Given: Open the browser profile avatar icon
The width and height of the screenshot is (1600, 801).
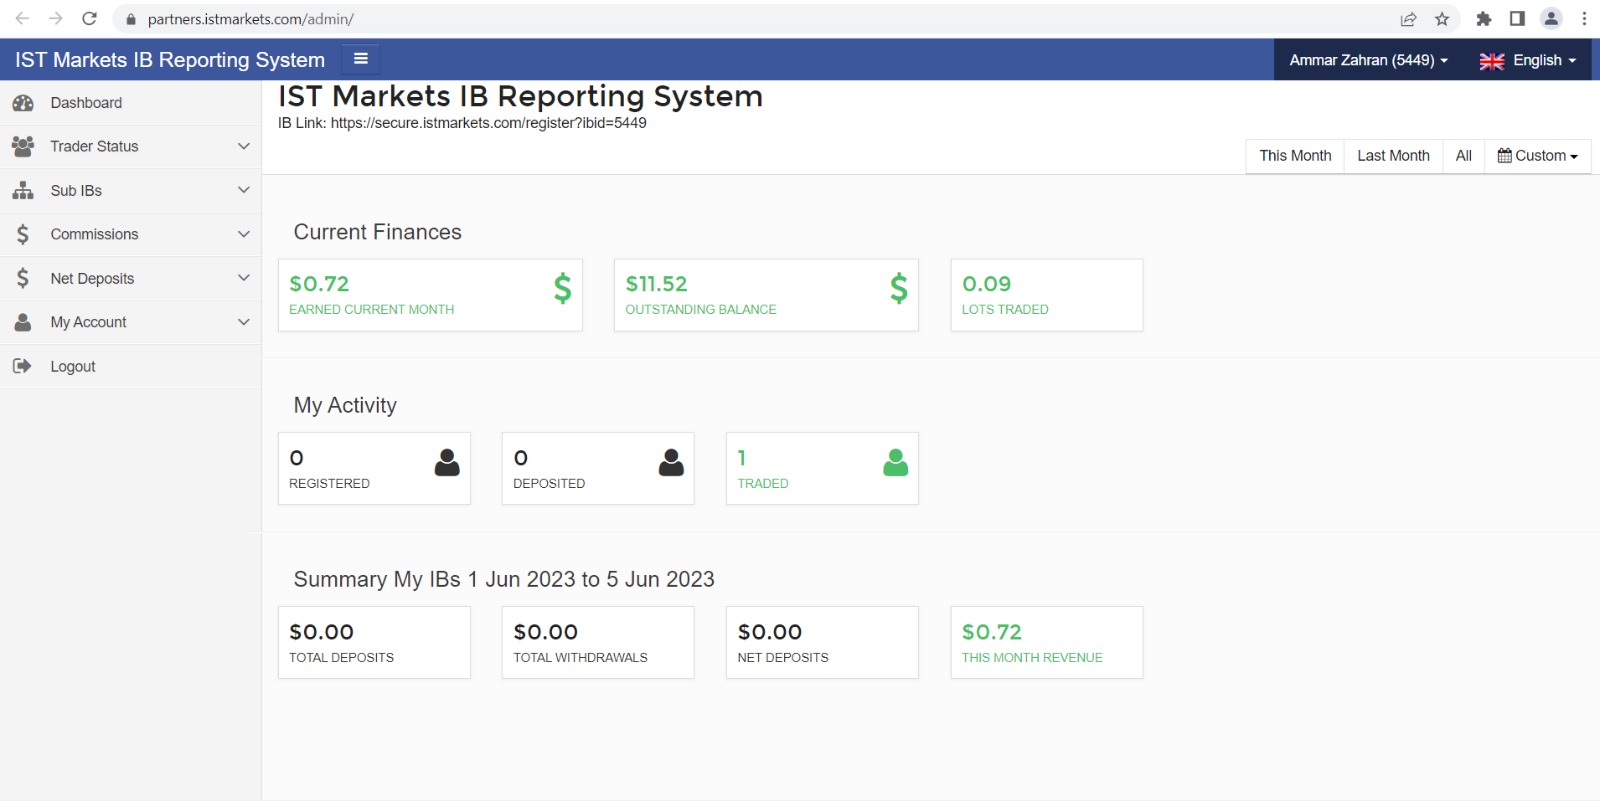Looking at the screenshot, I should tap(1551, 18).
